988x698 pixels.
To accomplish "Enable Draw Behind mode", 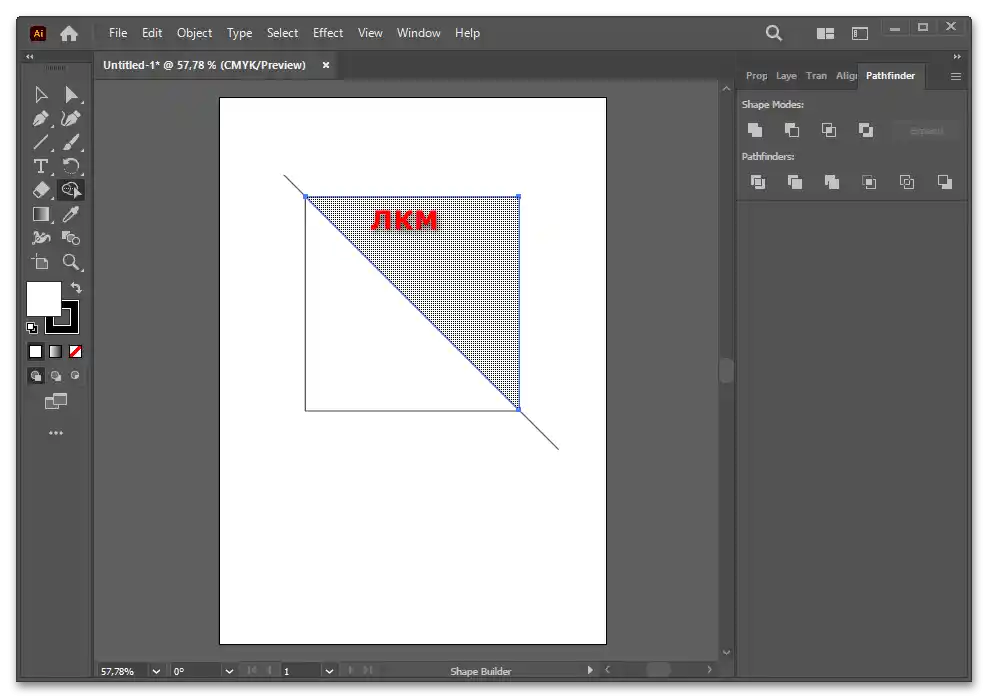I will 56,376.
